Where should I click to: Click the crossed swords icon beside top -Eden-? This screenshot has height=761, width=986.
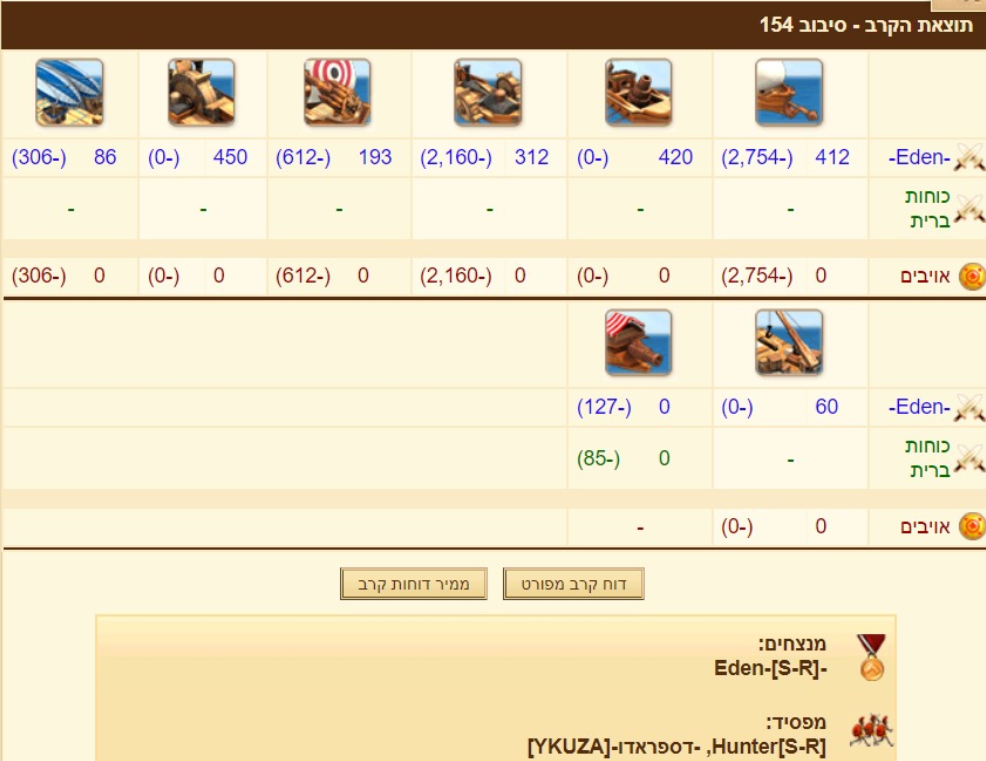tap(969, 157)
